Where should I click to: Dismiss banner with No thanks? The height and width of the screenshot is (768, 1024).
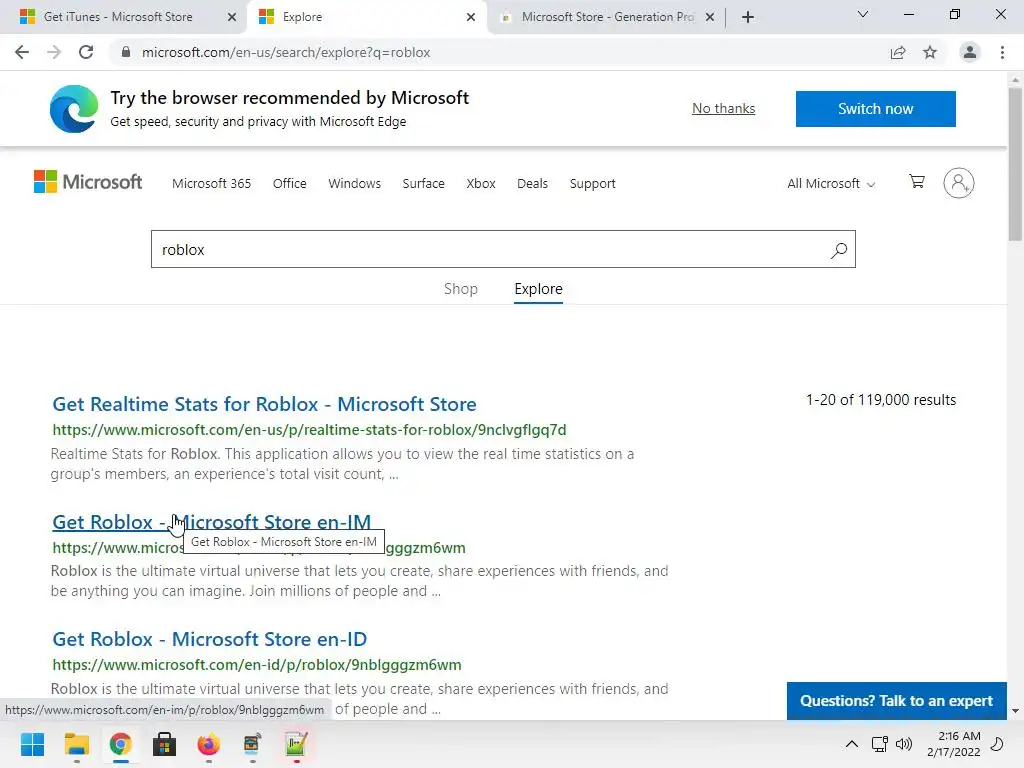(724, 108)
